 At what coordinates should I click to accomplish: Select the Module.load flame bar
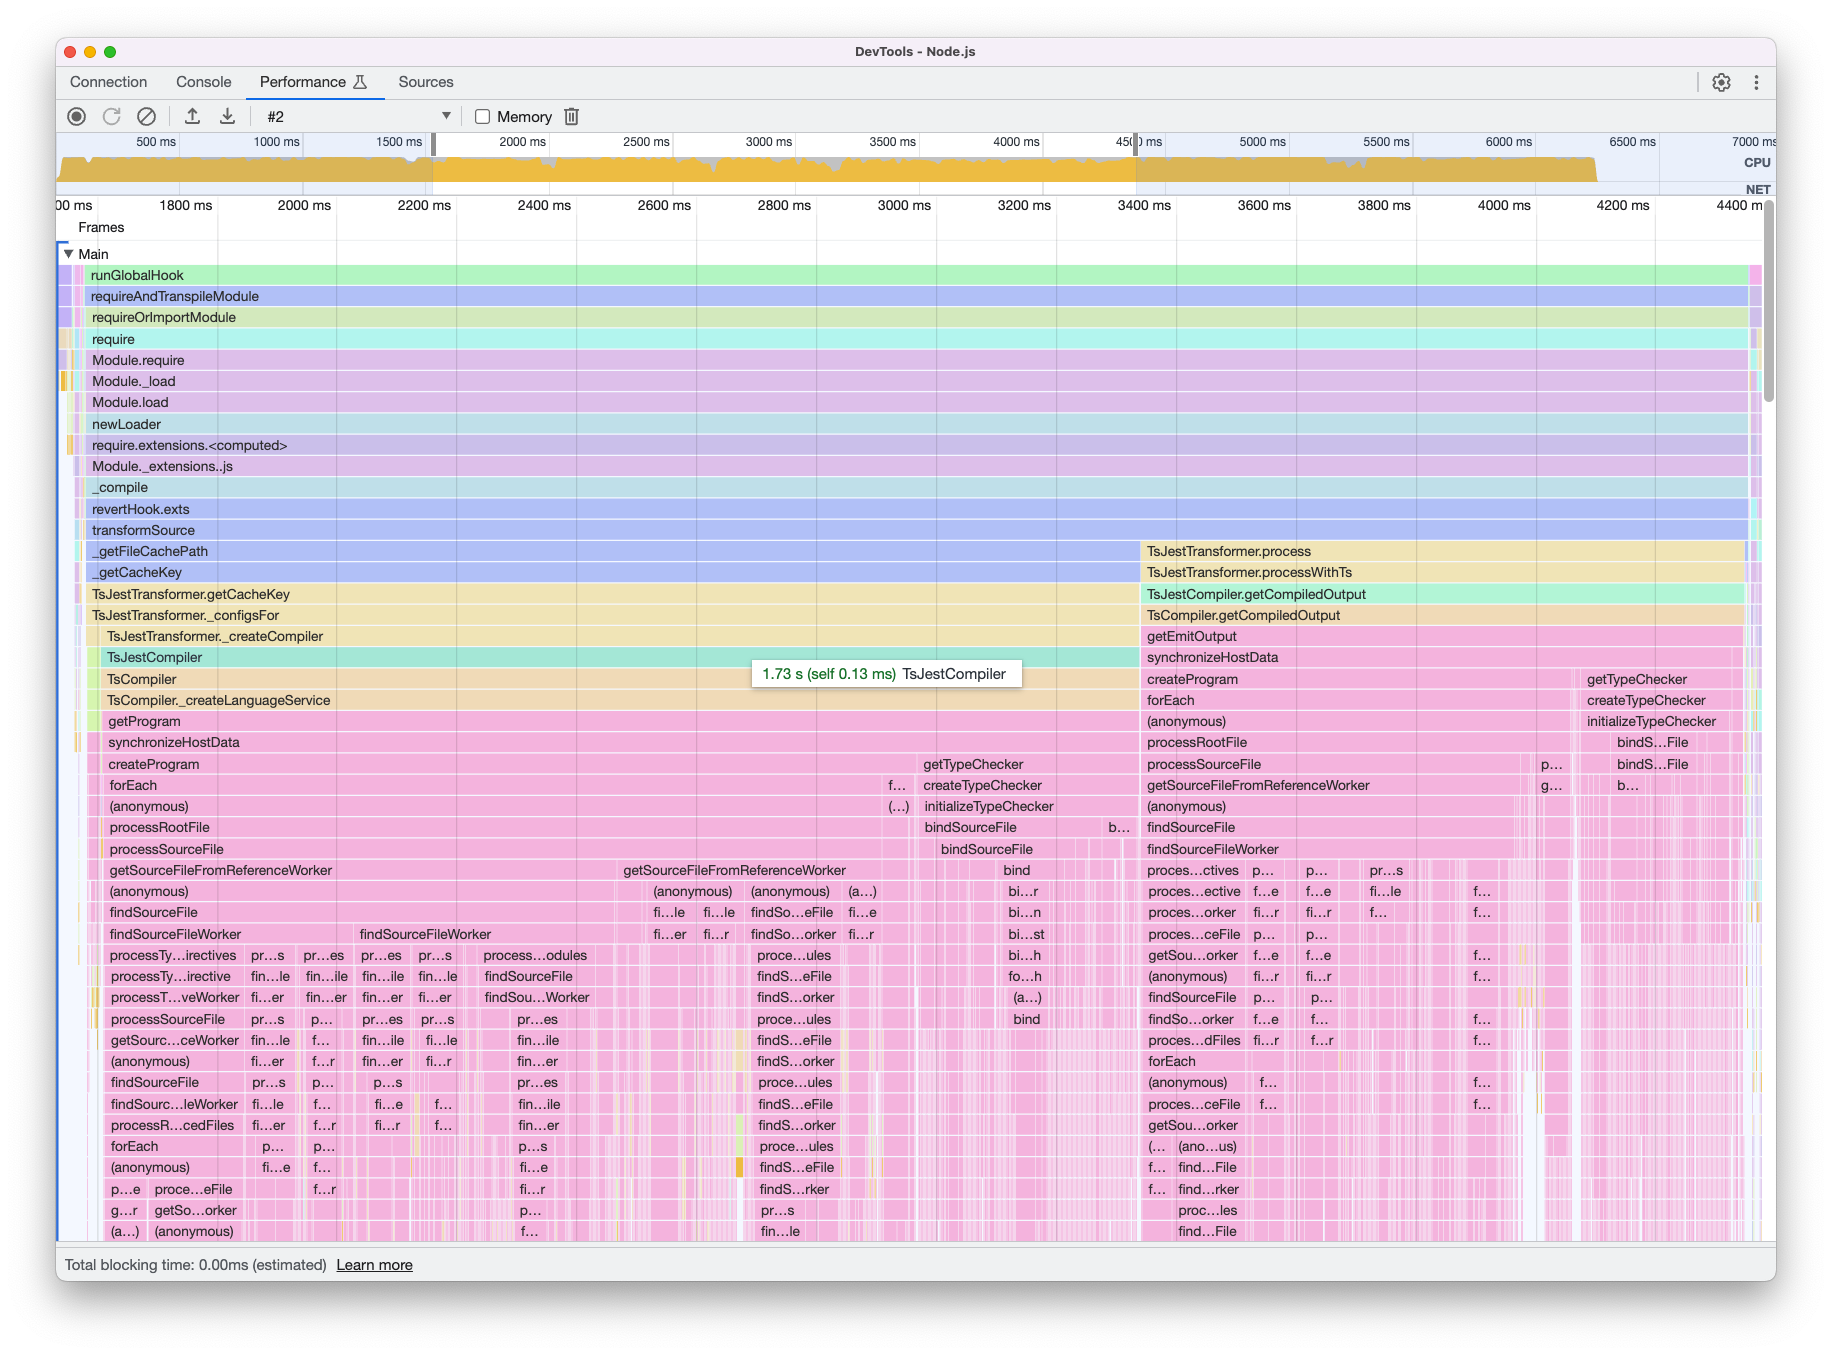tap(916, 402)
